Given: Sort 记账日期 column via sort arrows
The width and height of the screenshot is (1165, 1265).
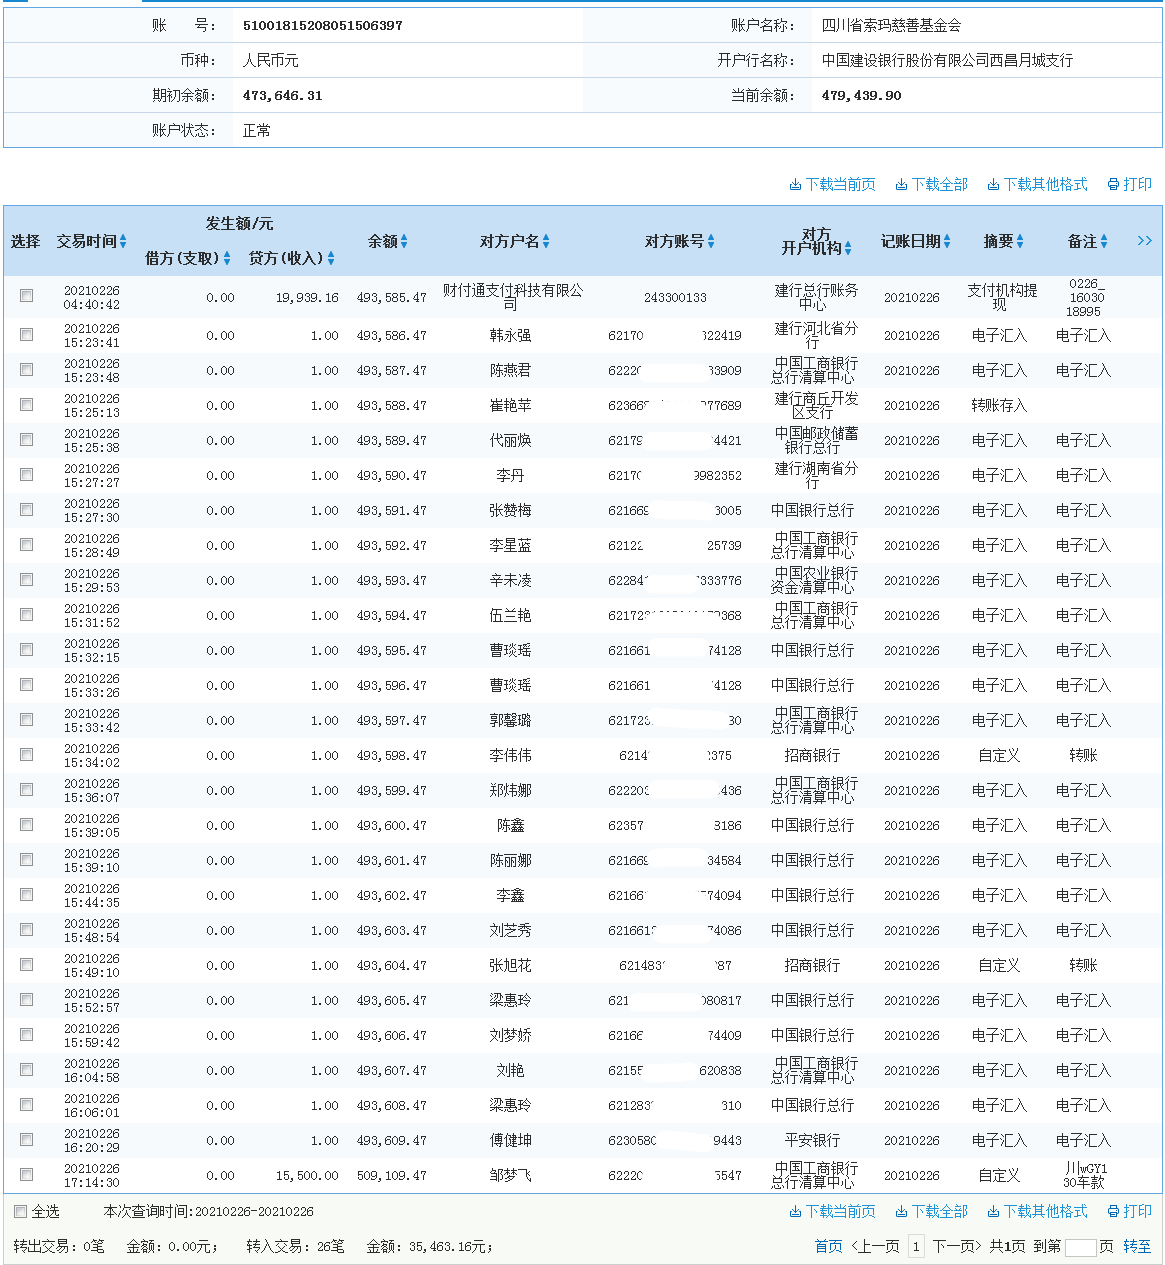Looking at the screenshot, I should point(947,242).
